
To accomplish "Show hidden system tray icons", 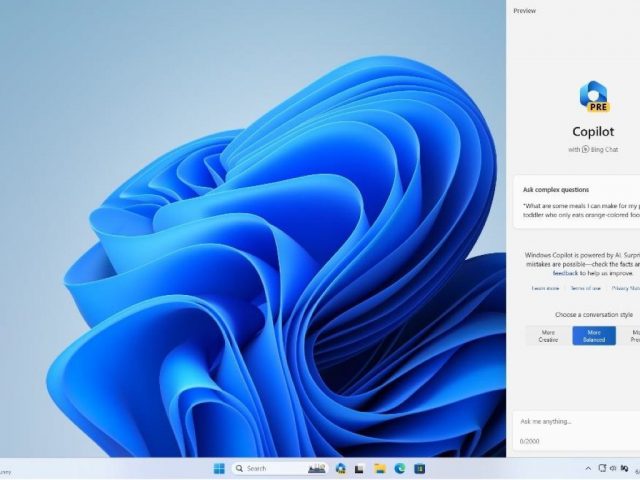I will [x=588, y=469].
